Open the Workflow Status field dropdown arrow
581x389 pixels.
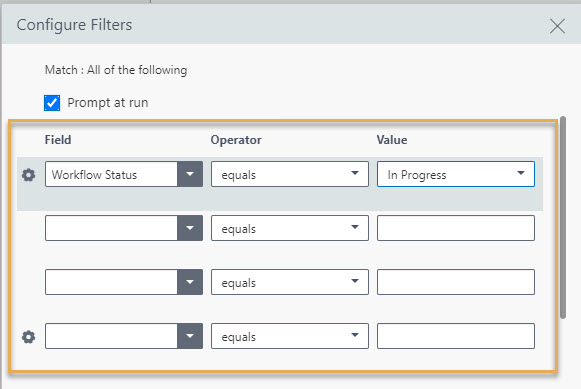190,174
